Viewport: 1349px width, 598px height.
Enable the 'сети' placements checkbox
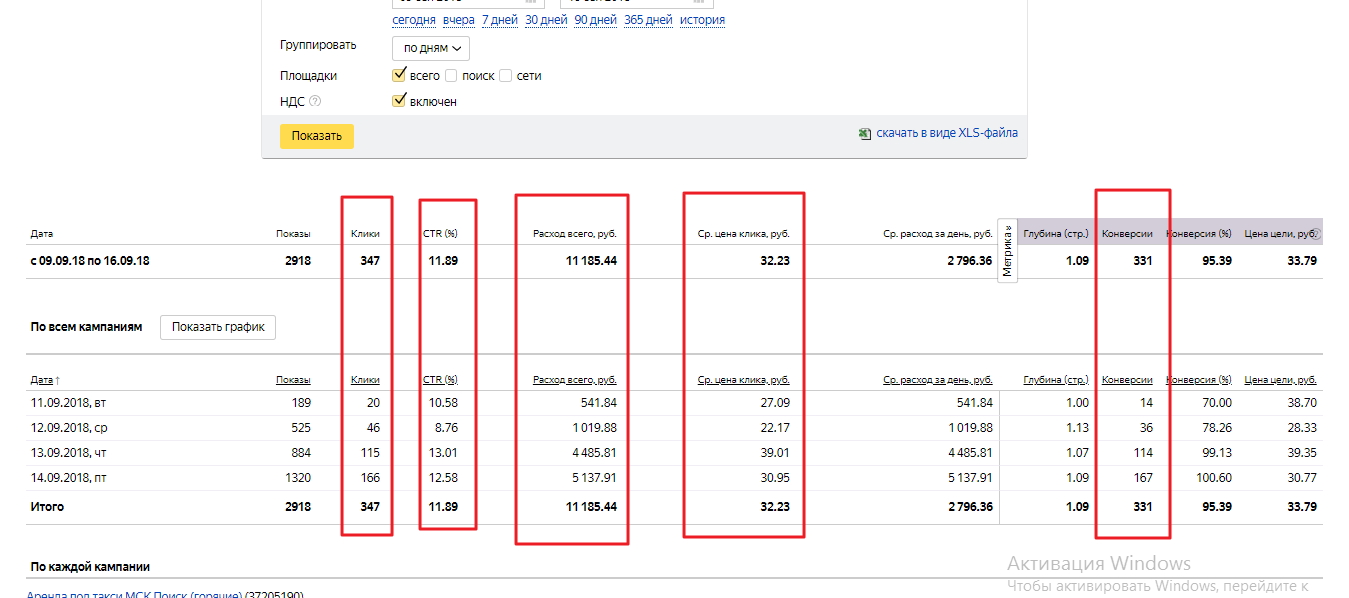pyautogui.click(x=505, y=75)
